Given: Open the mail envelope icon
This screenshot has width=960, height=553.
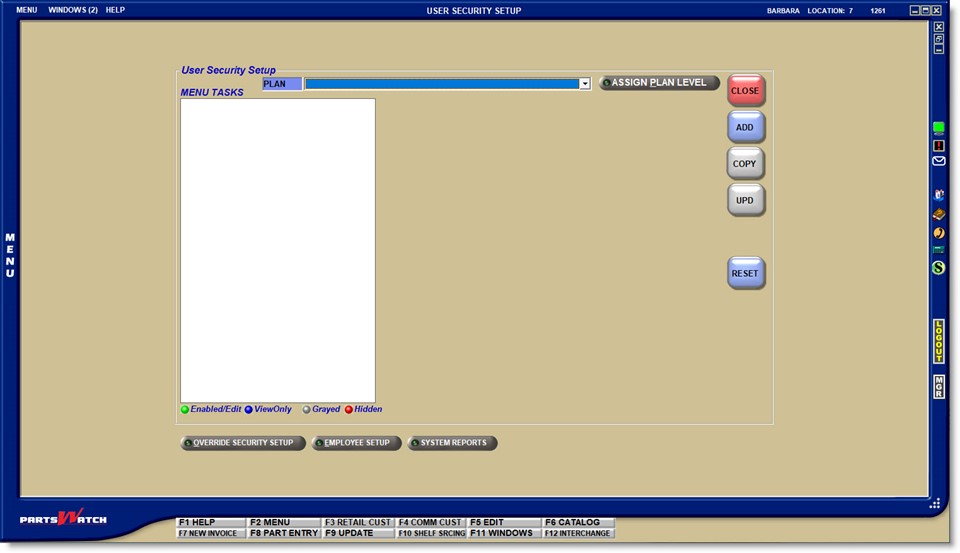Looking at the screenshot, I should tap(938, 161).
